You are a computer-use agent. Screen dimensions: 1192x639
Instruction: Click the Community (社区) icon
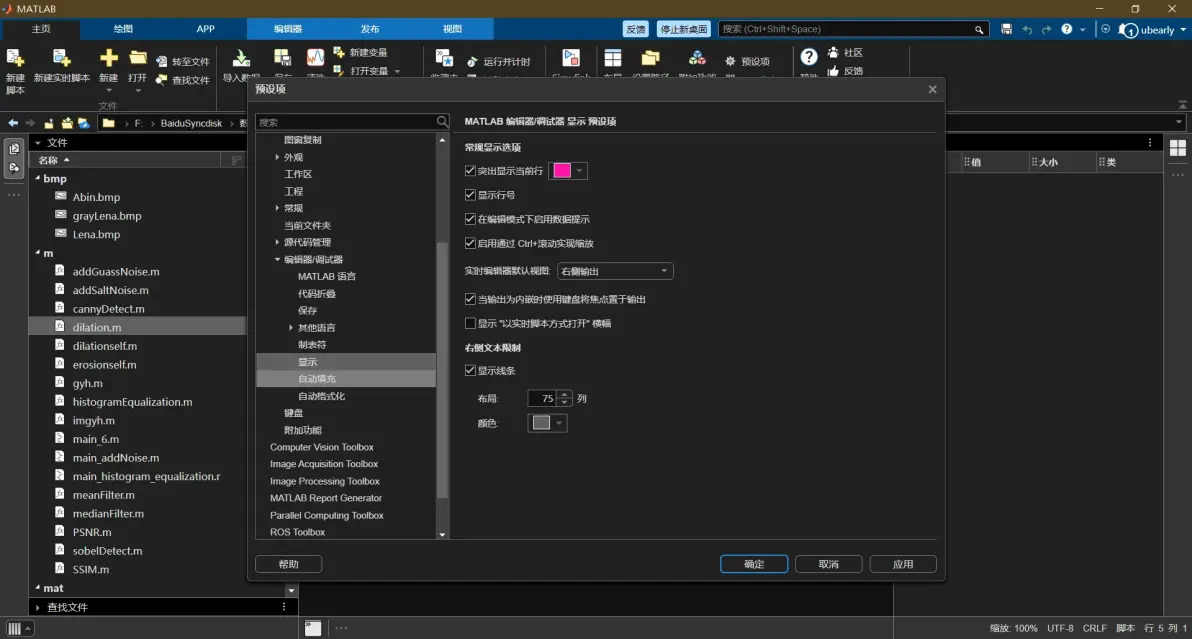(833, 52)
